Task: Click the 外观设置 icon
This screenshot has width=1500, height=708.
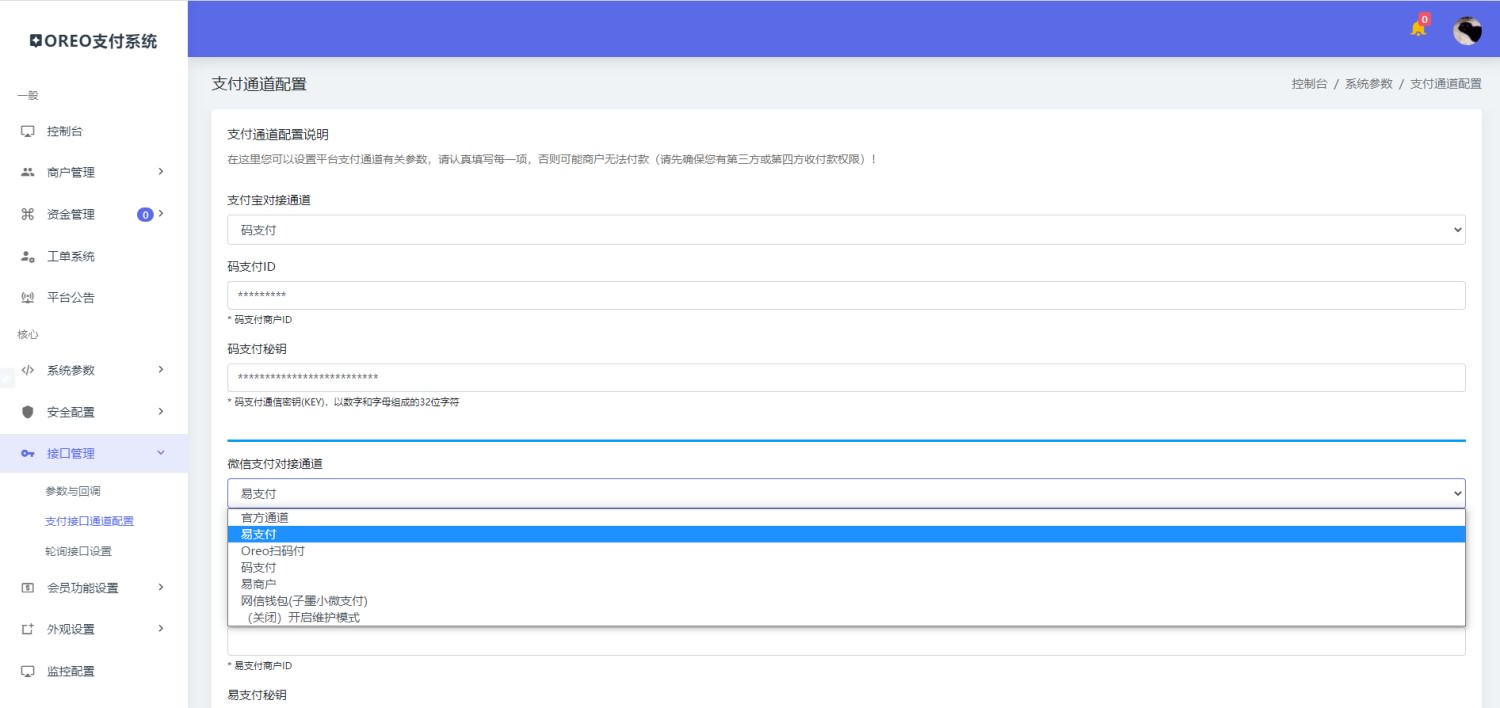Action: click(28, 630)
